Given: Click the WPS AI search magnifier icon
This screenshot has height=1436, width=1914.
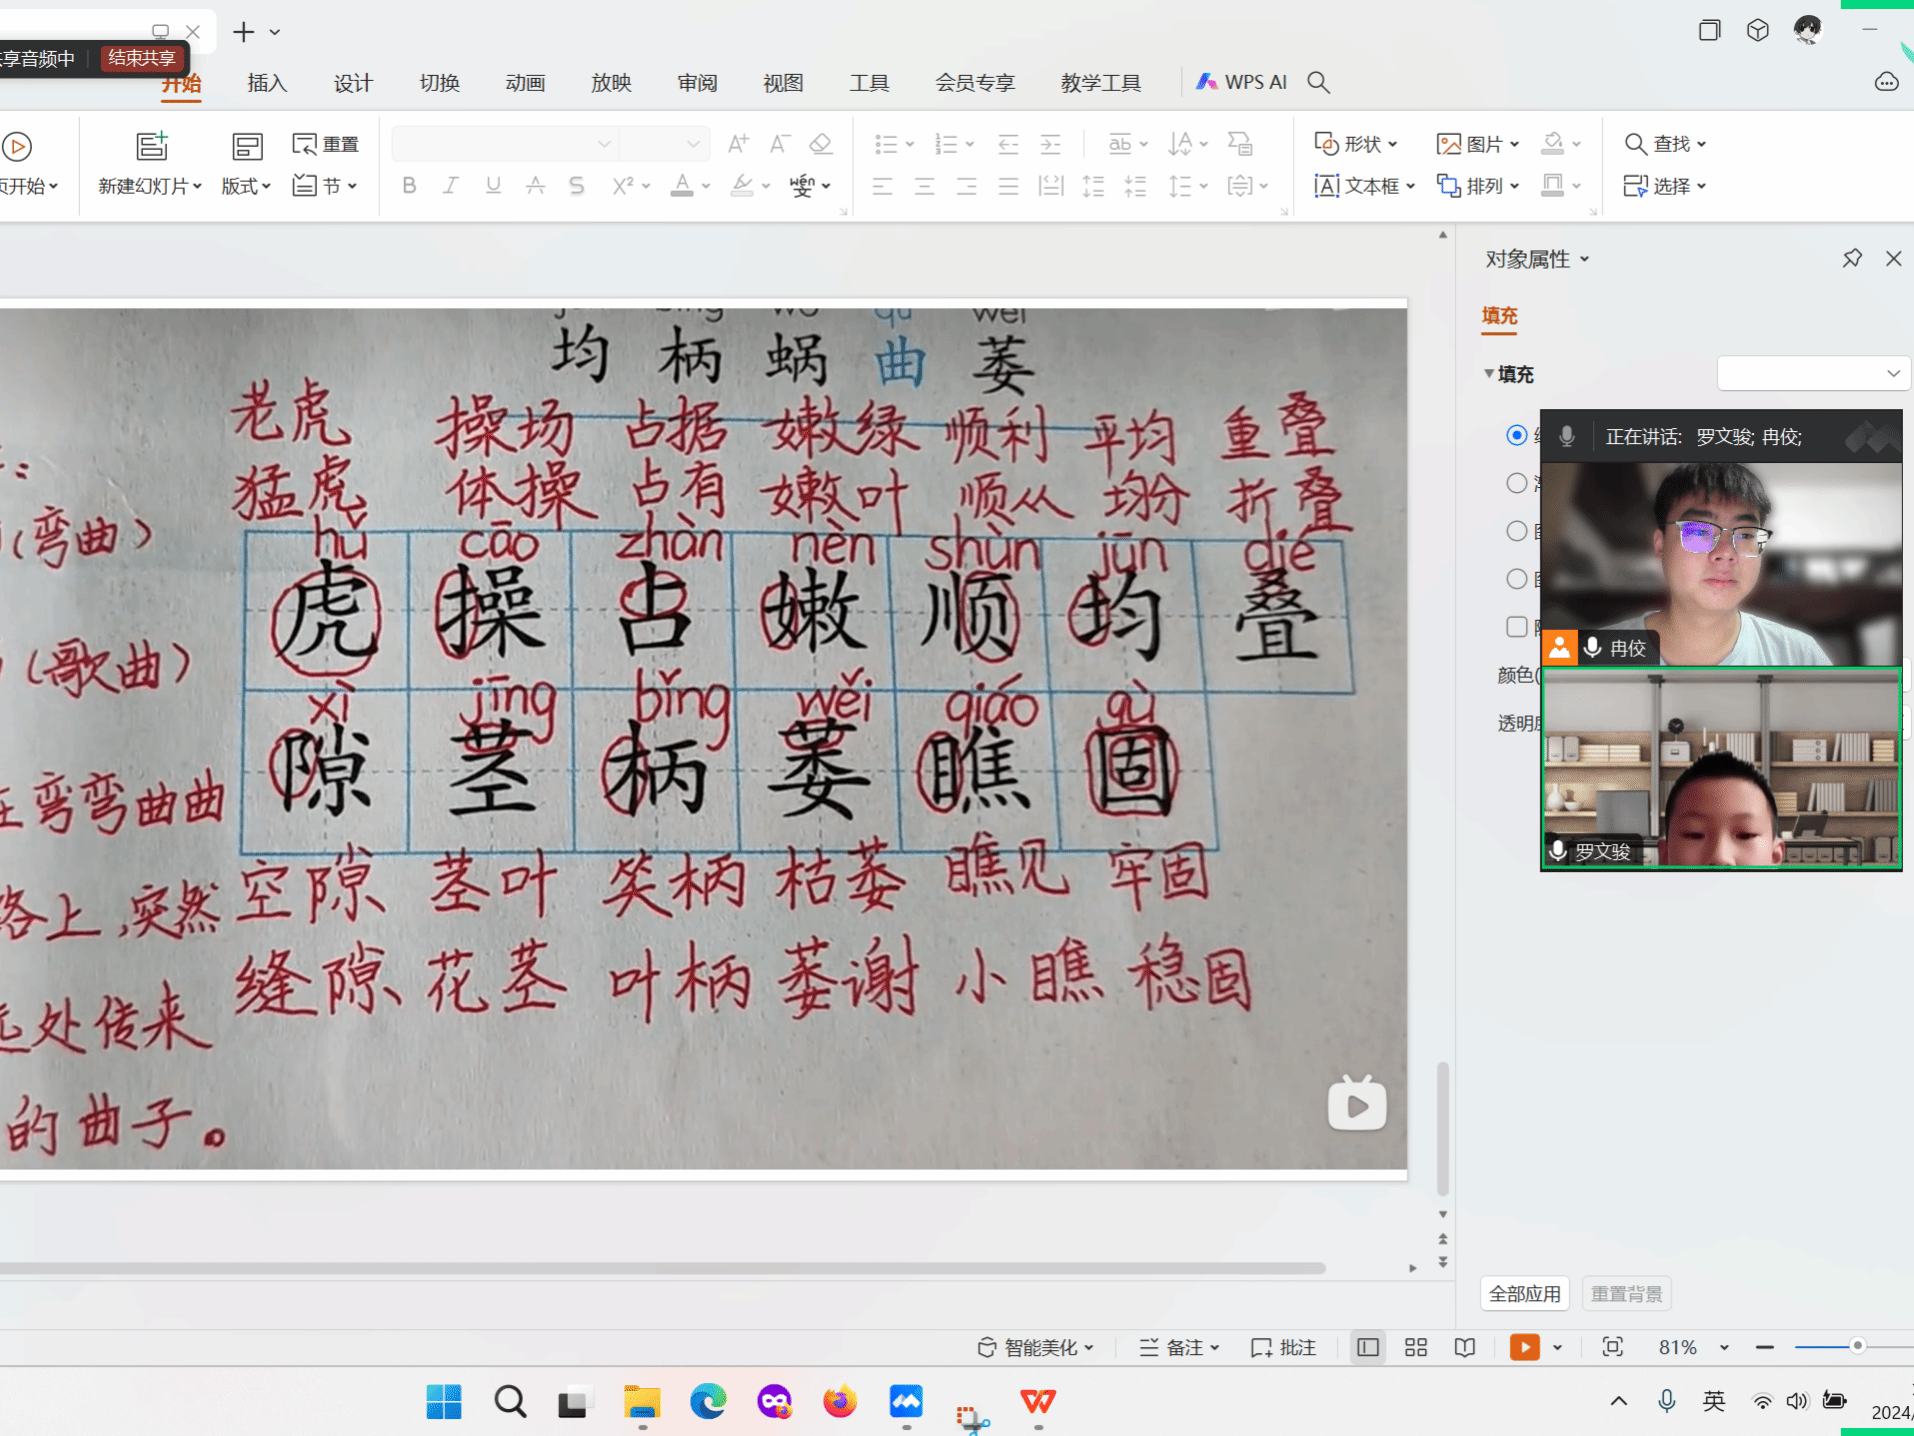Looking at the screenshot, I should pos(1318,83).
